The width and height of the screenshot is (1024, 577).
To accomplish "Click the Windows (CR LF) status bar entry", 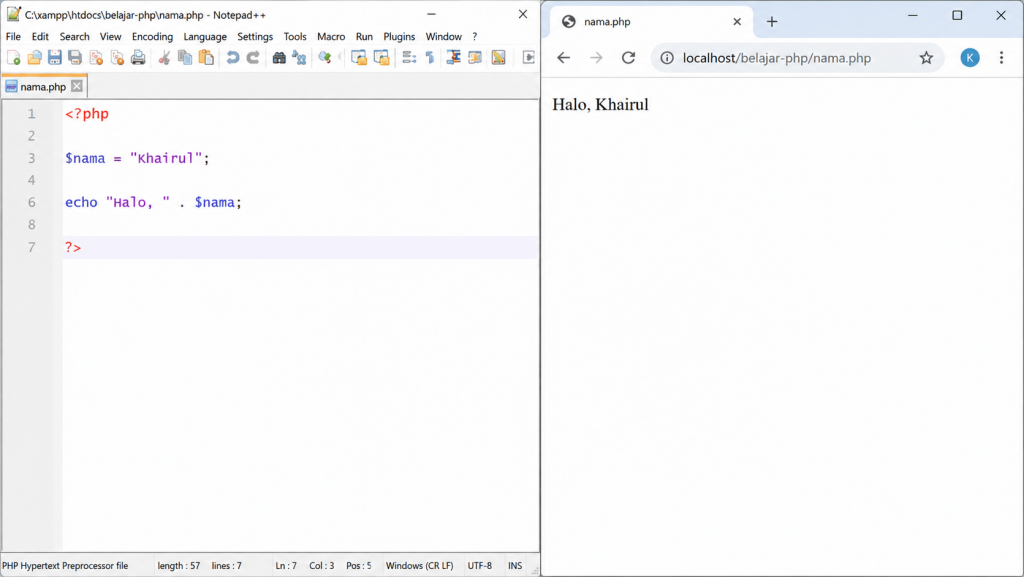I will 419,566.
